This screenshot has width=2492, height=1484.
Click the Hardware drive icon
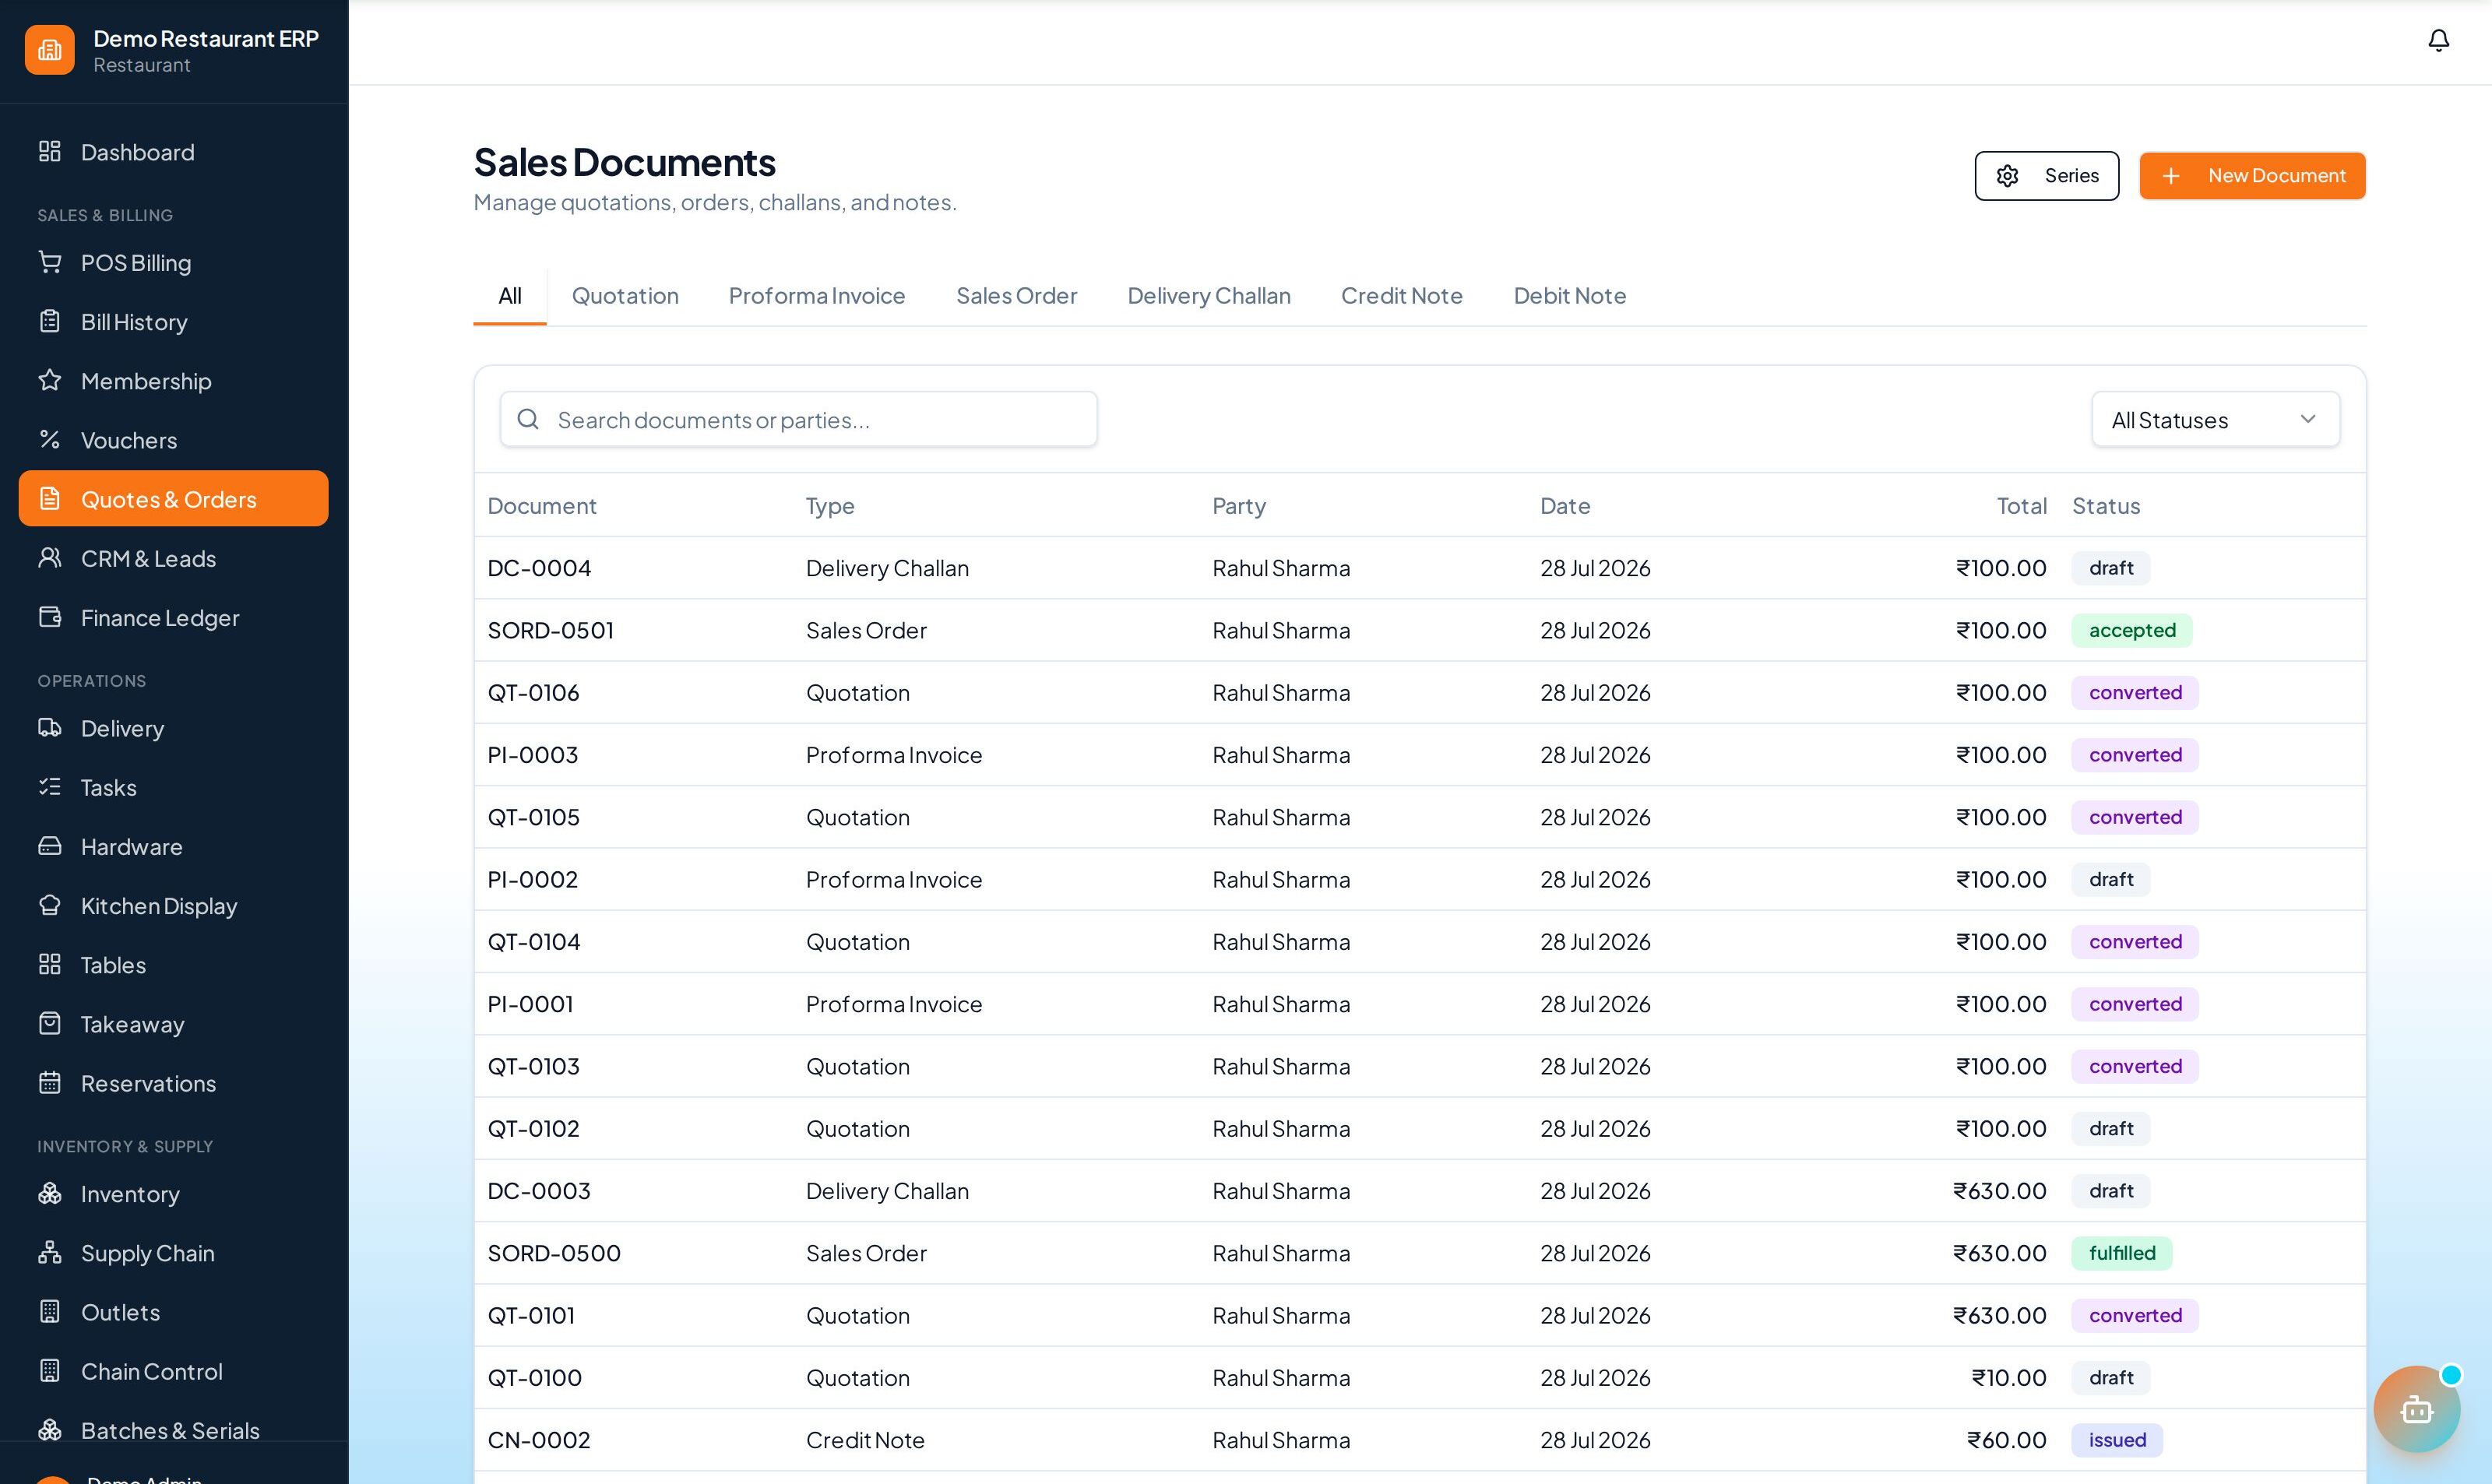click(x=50, y=846)
